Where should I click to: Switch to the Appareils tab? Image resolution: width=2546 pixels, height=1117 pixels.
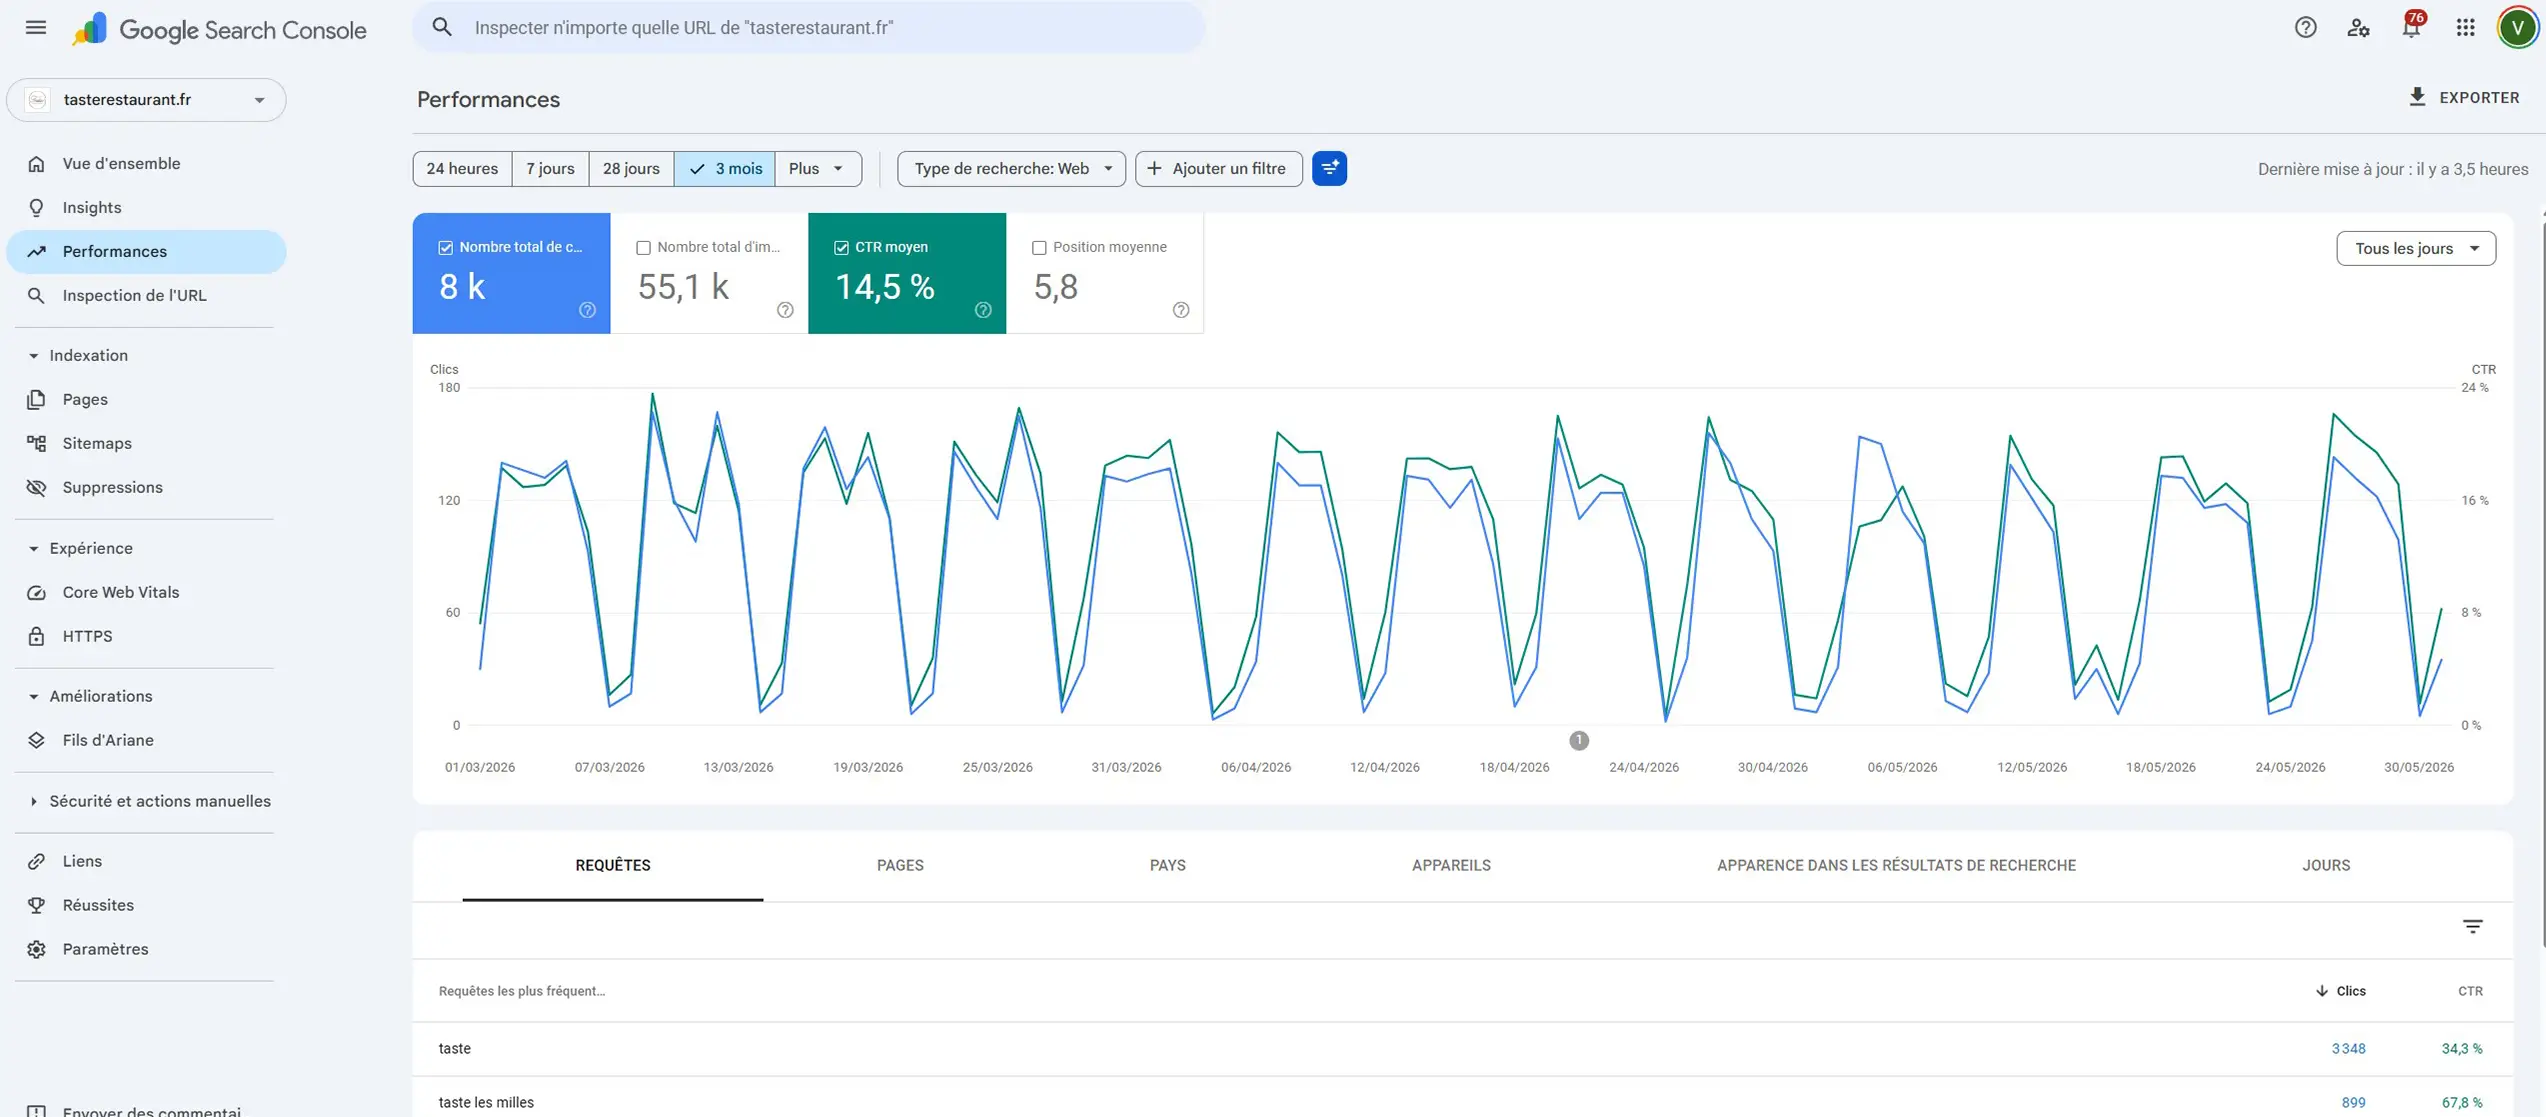click(1451, 866)
